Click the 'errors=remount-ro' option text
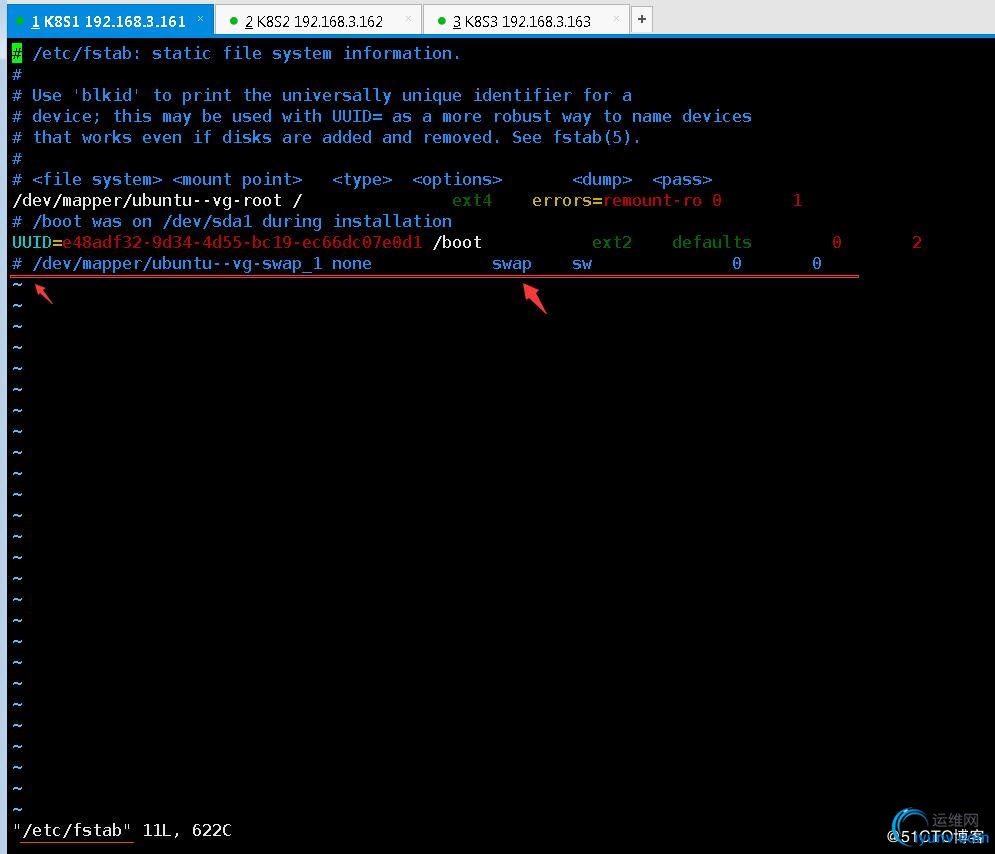This screenshot has height=854, width=995. click(x=617, y=200)
